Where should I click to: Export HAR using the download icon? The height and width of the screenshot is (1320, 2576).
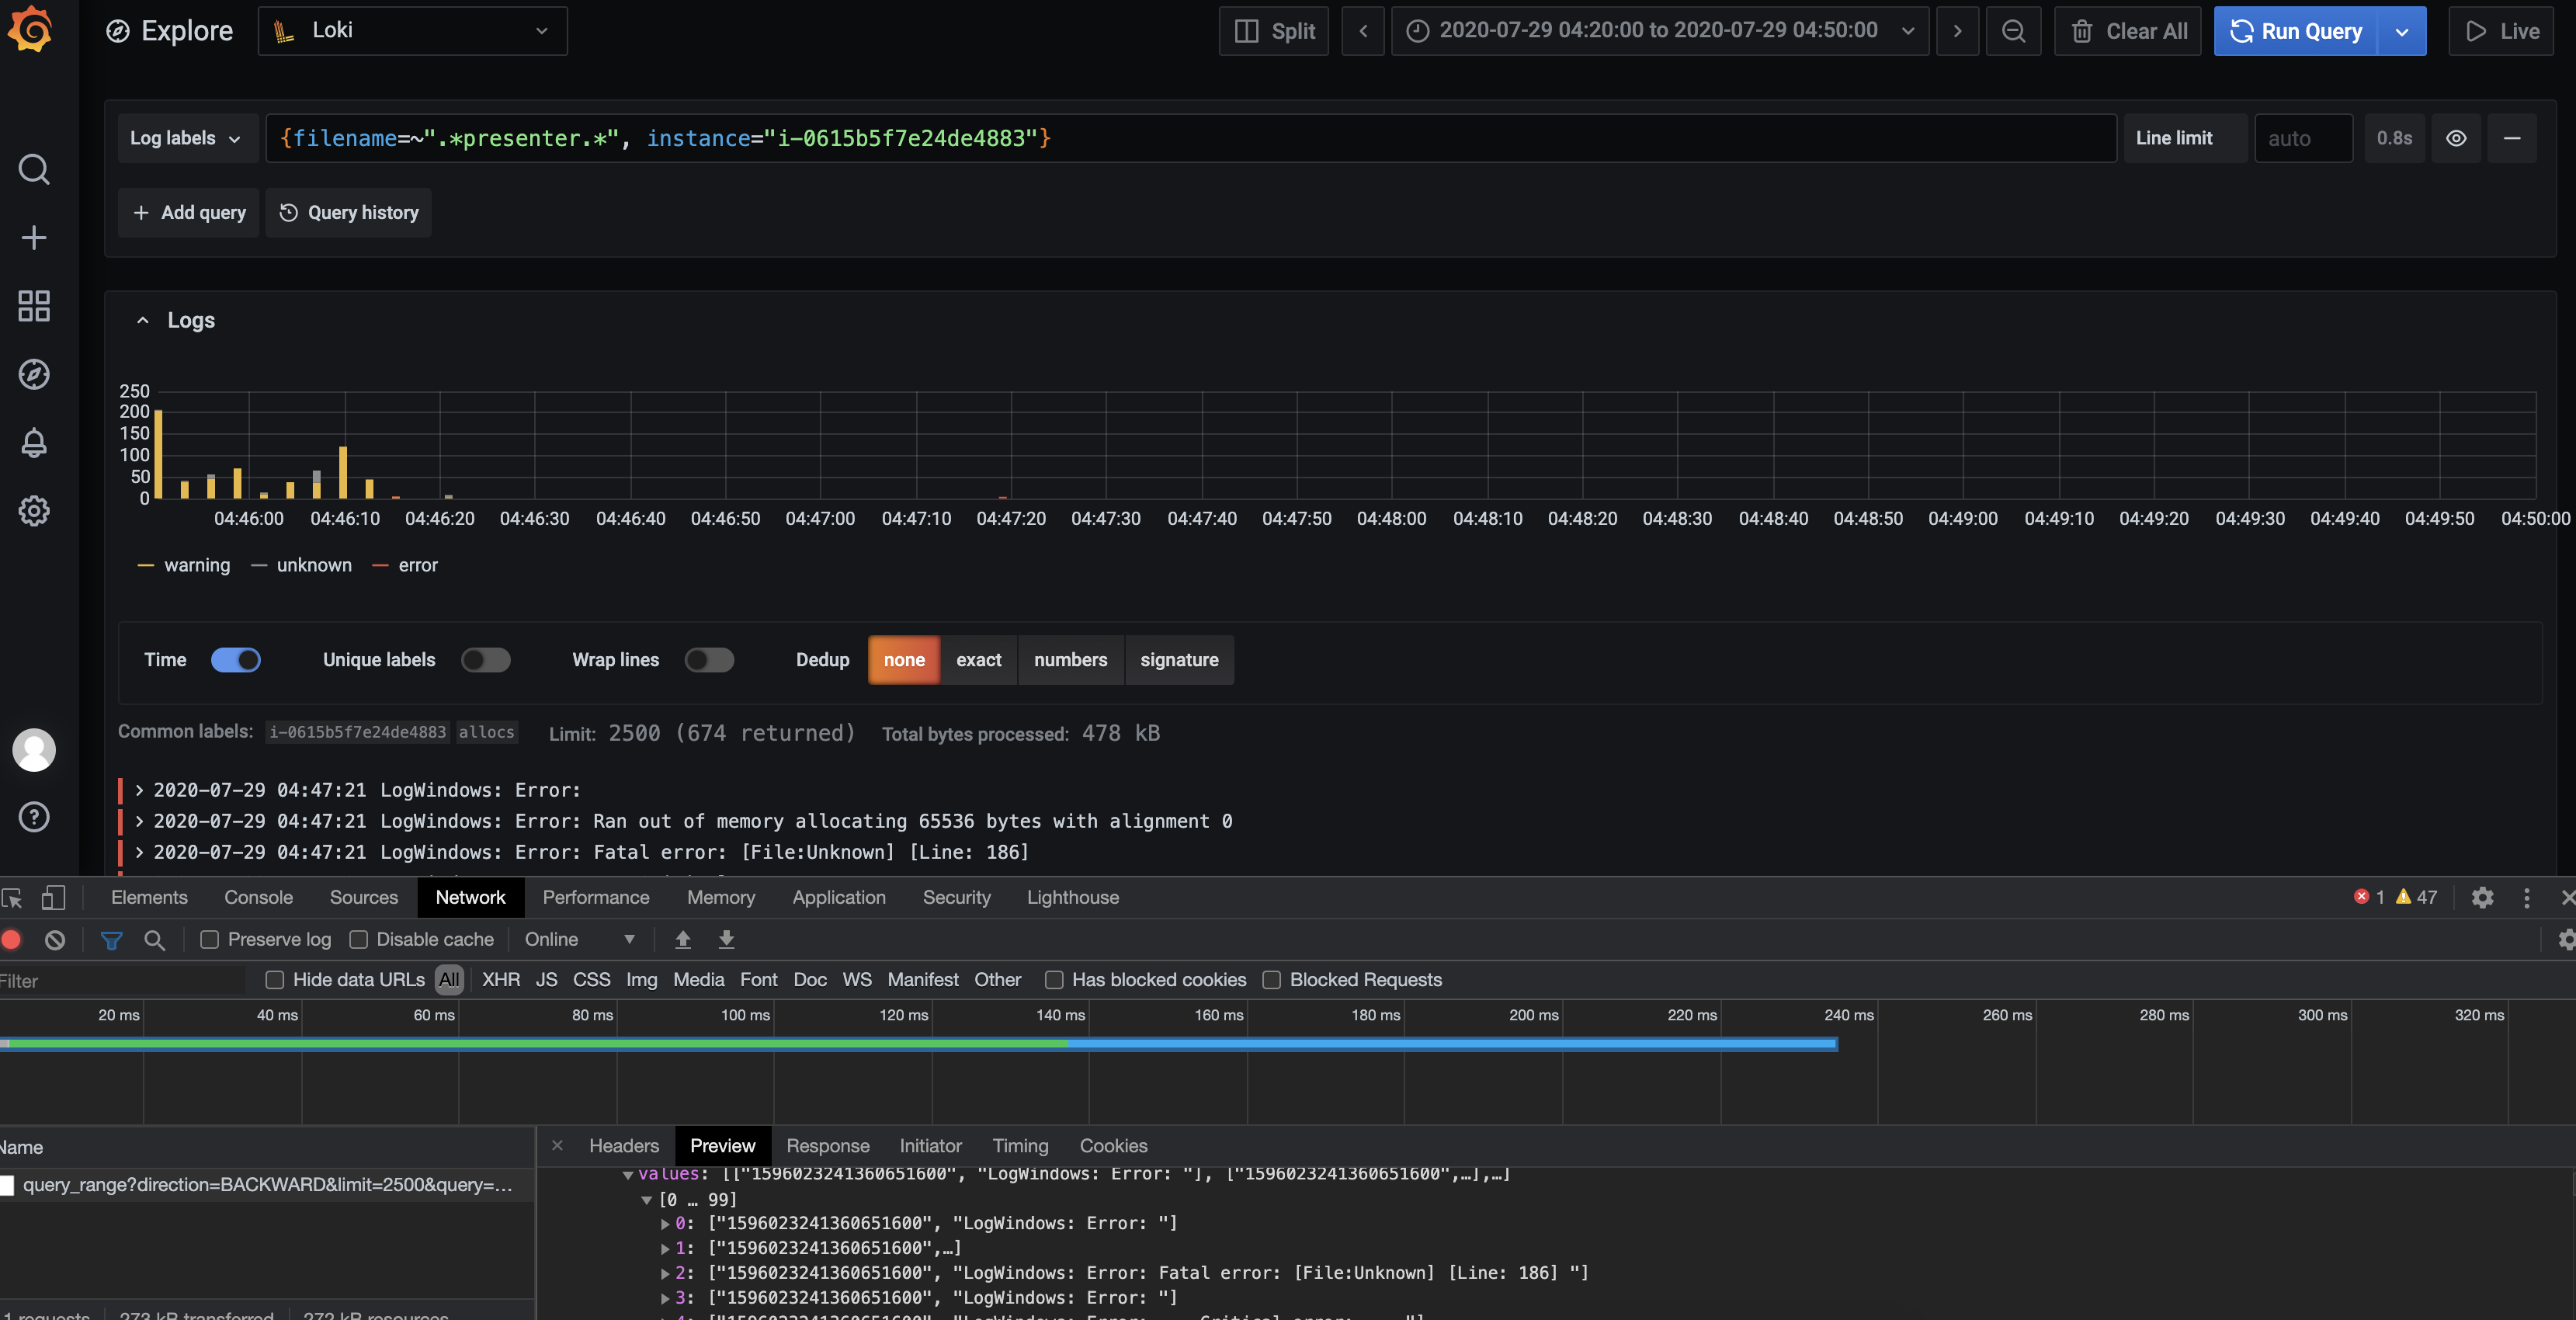[726, 940]
